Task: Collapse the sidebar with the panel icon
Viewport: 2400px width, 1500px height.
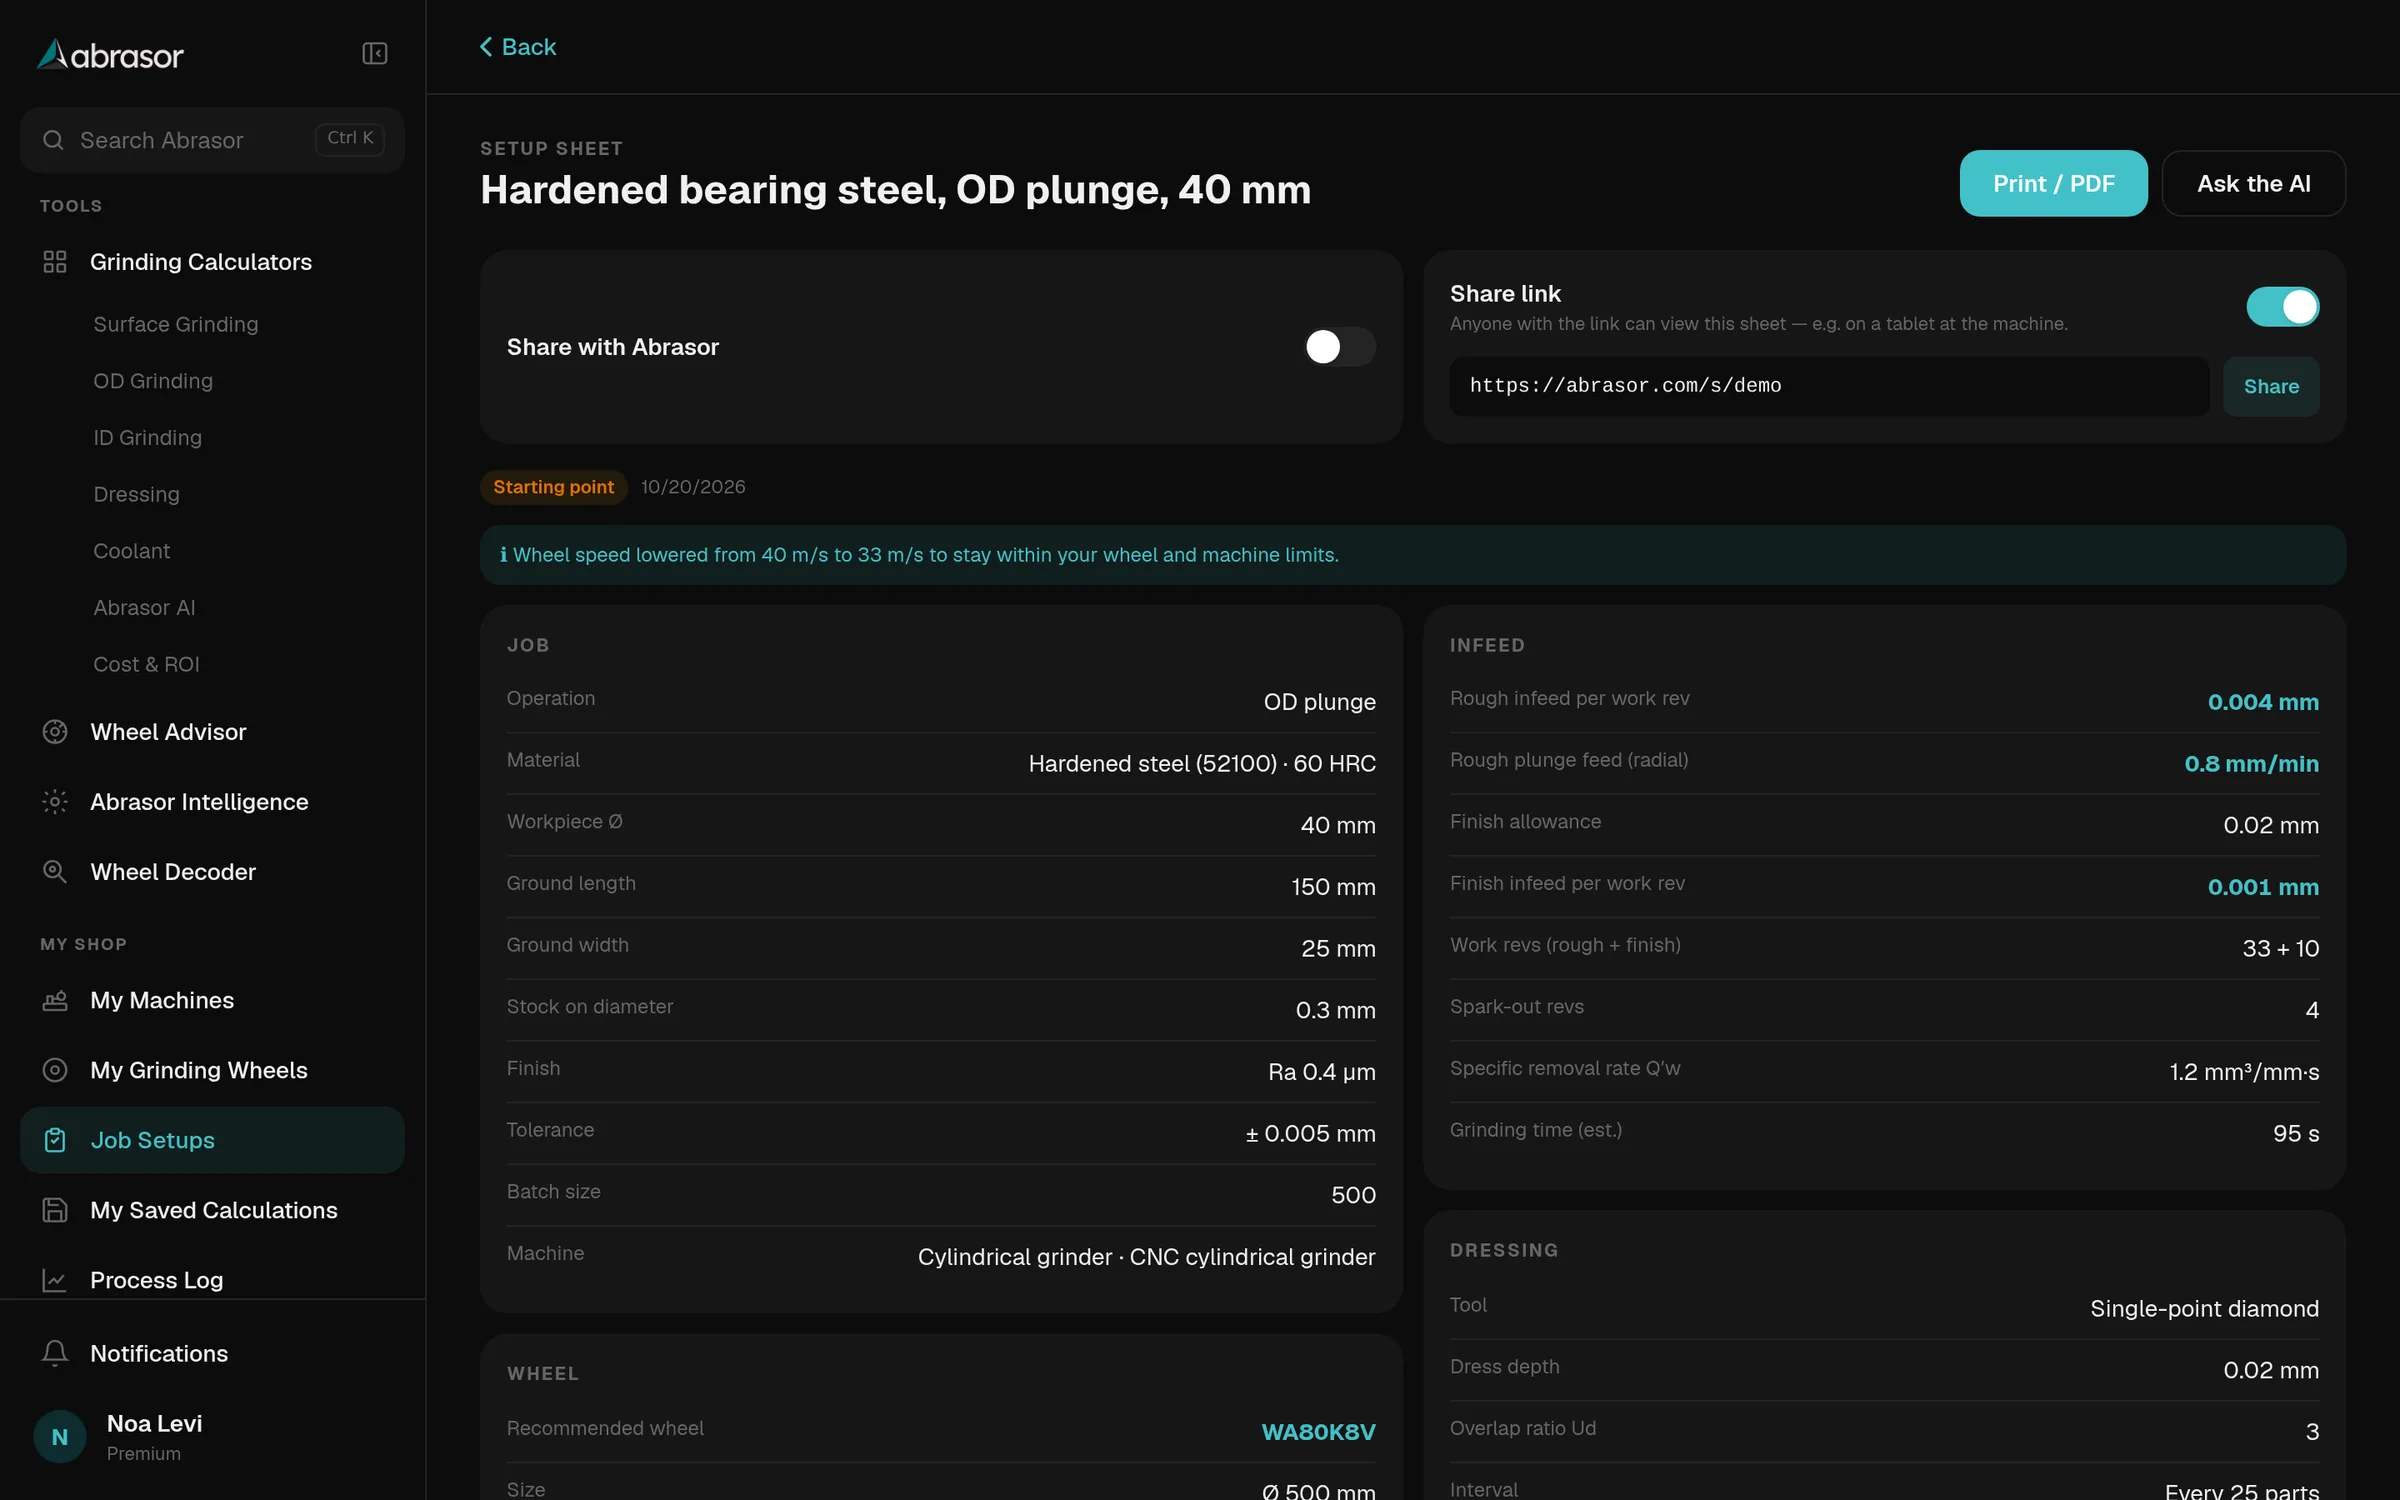Action: coord(374,54)
